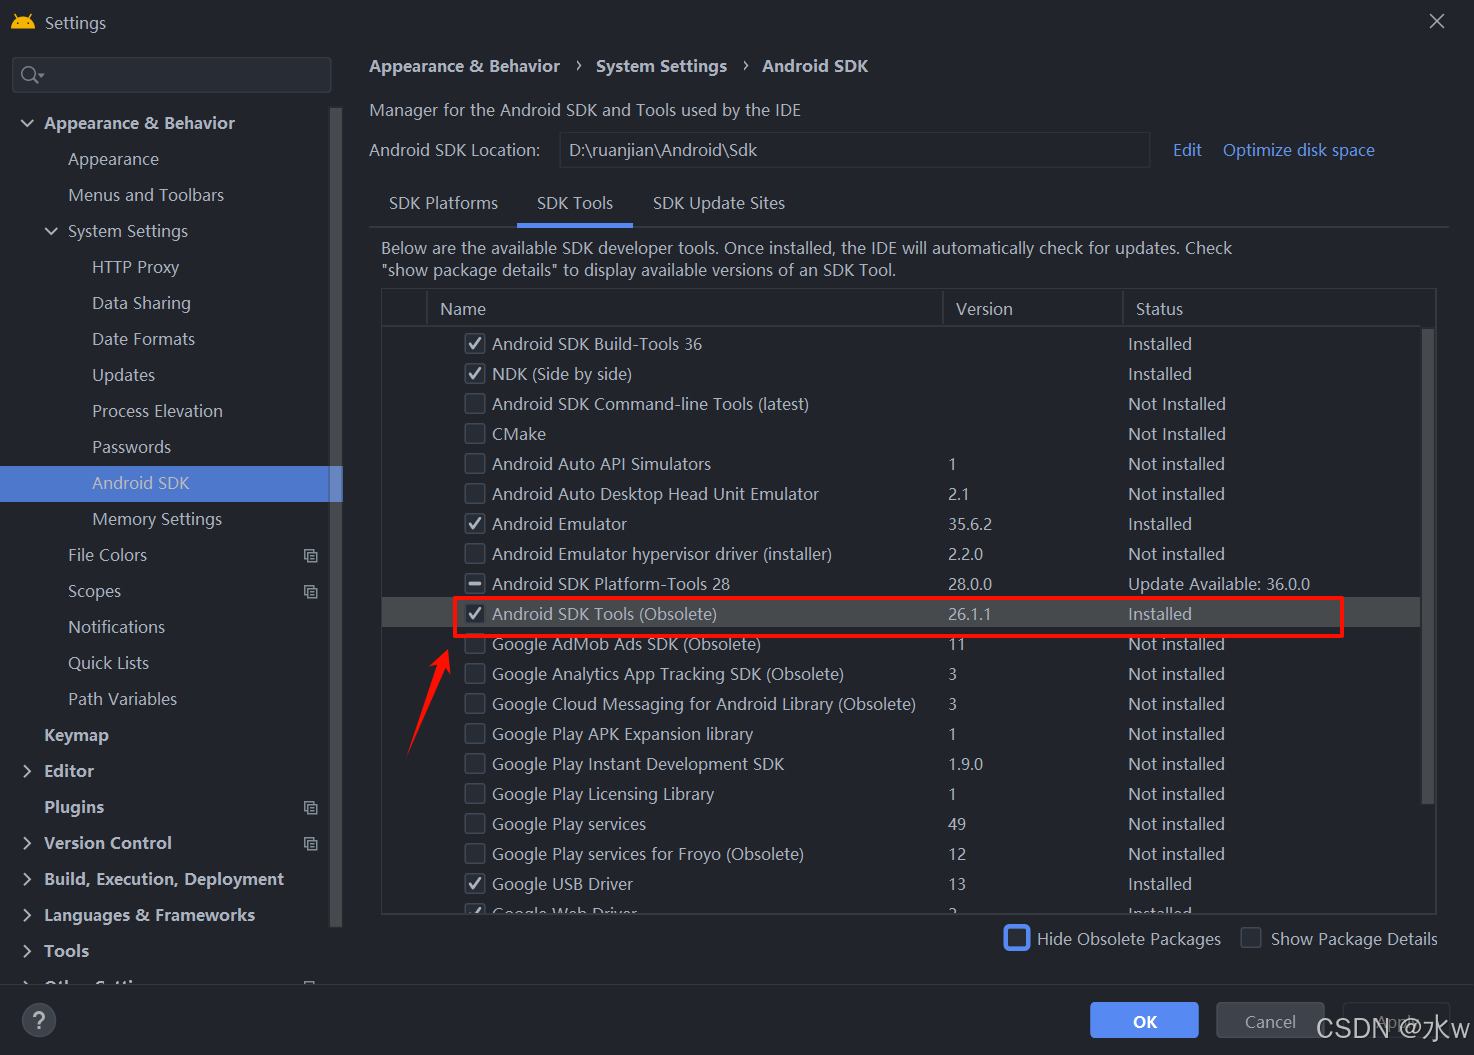
Task: Click Optimize disk space link
Action: point(1298,150)
